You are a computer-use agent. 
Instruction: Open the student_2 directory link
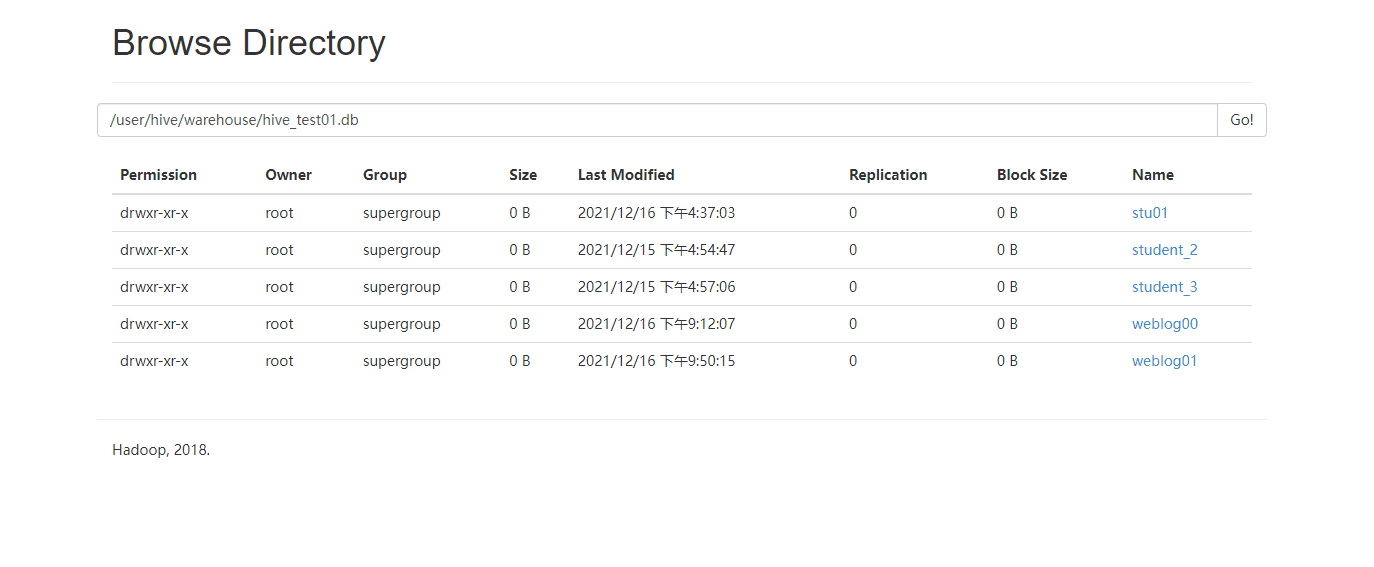pyautogui.click(x=1164, y=250)
